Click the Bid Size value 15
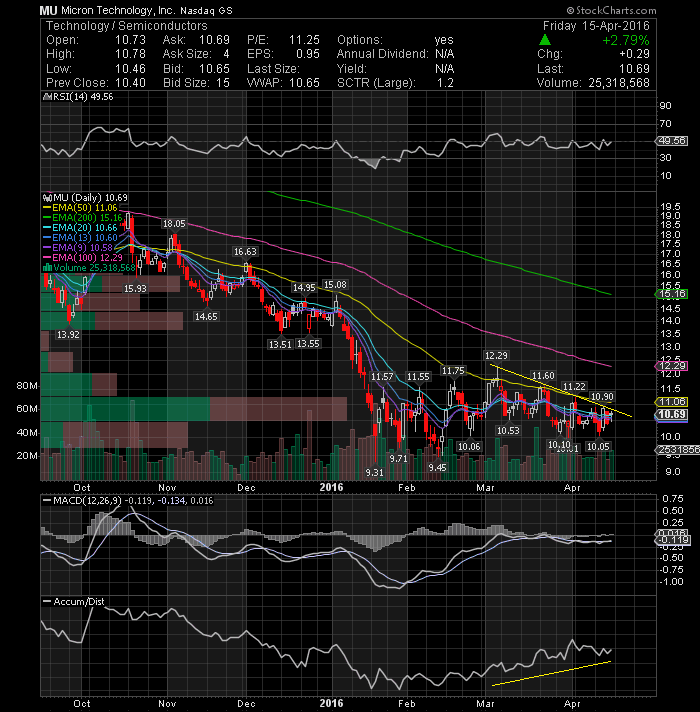The width and height of the screenshot is (700, 712). (x=223, y=83)
